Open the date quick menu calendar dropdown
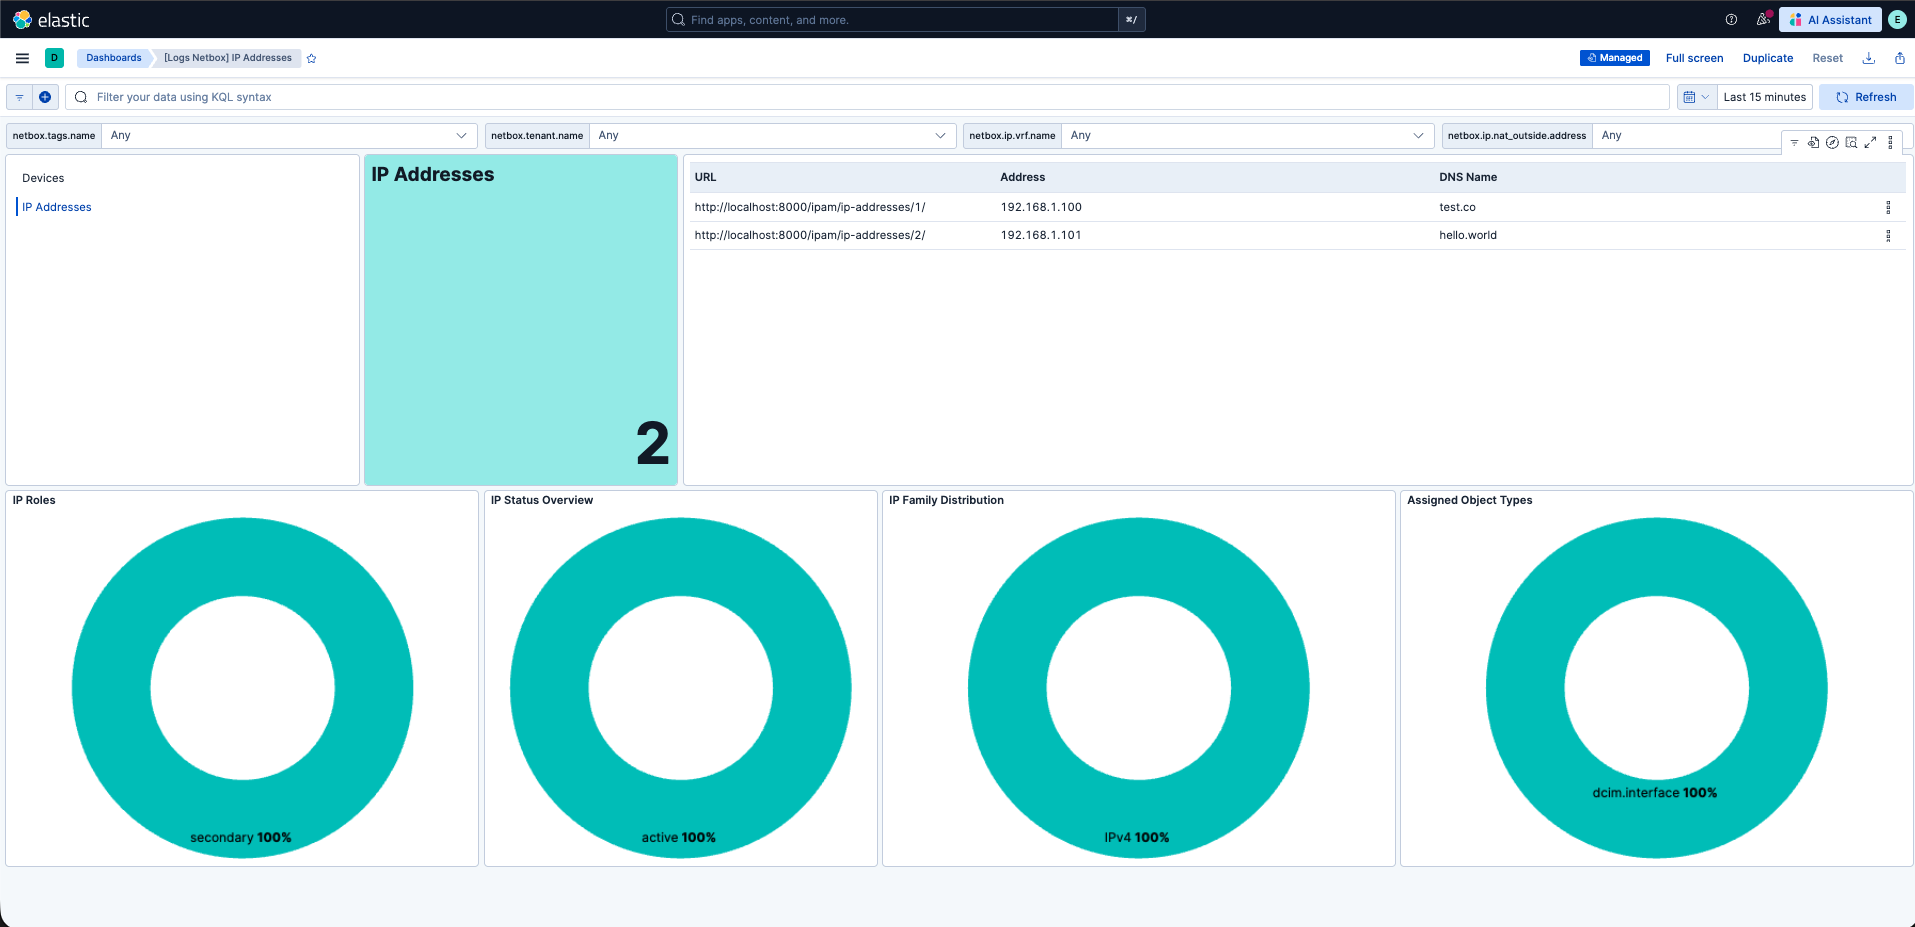The height and width of the screenshot is (927, 1915). click(1695, 97)
